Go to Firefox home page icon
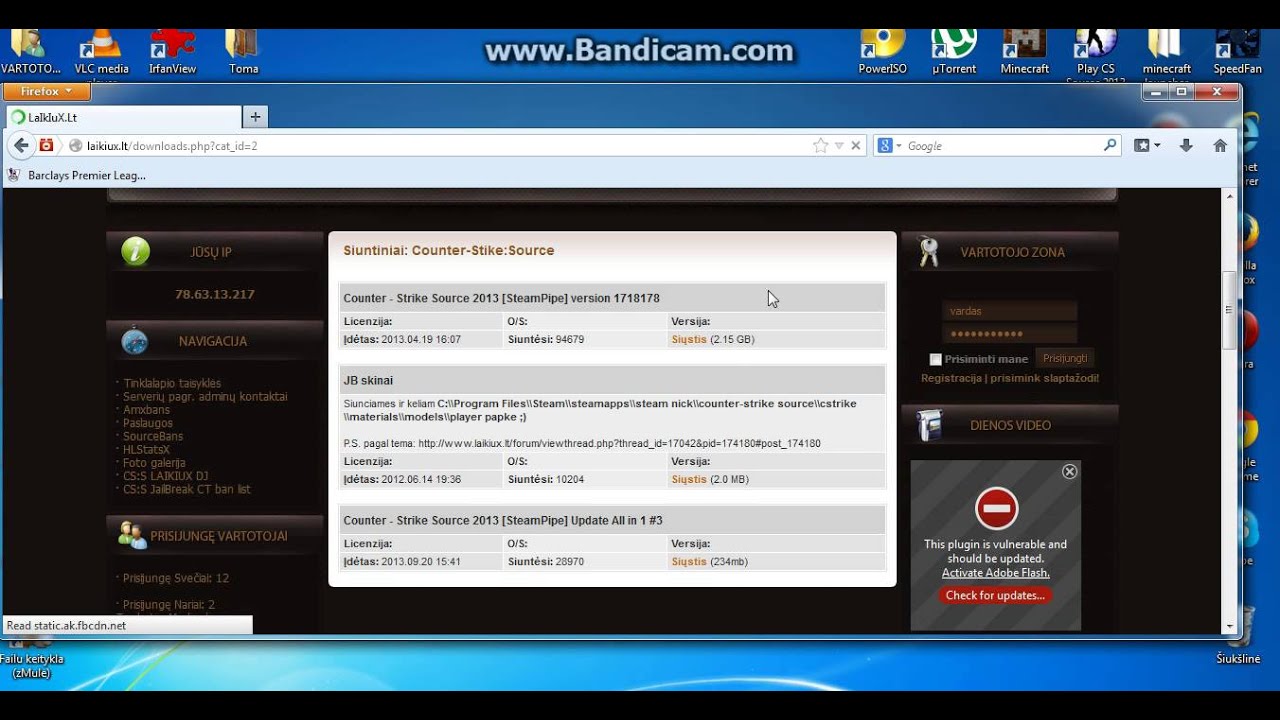The width and height of the screenshot is (1280, 720). (x=1220, y=145)
